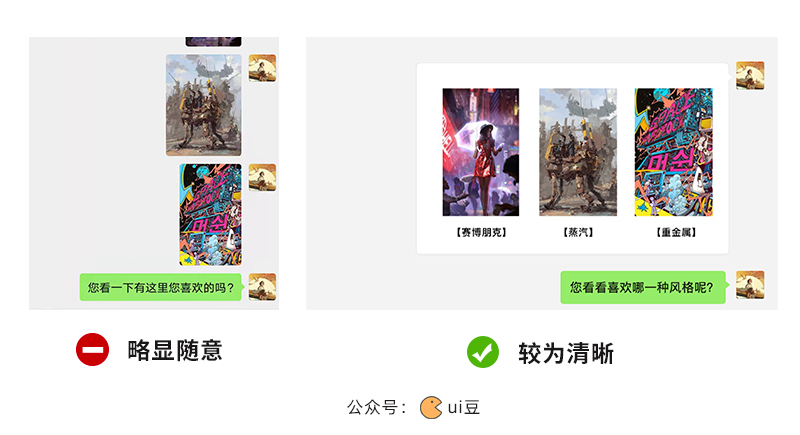Open the 重金属 poster thumbnail in the card
Image resolution: width=800 pixels, height=435 pixels.
pos(673,152)
